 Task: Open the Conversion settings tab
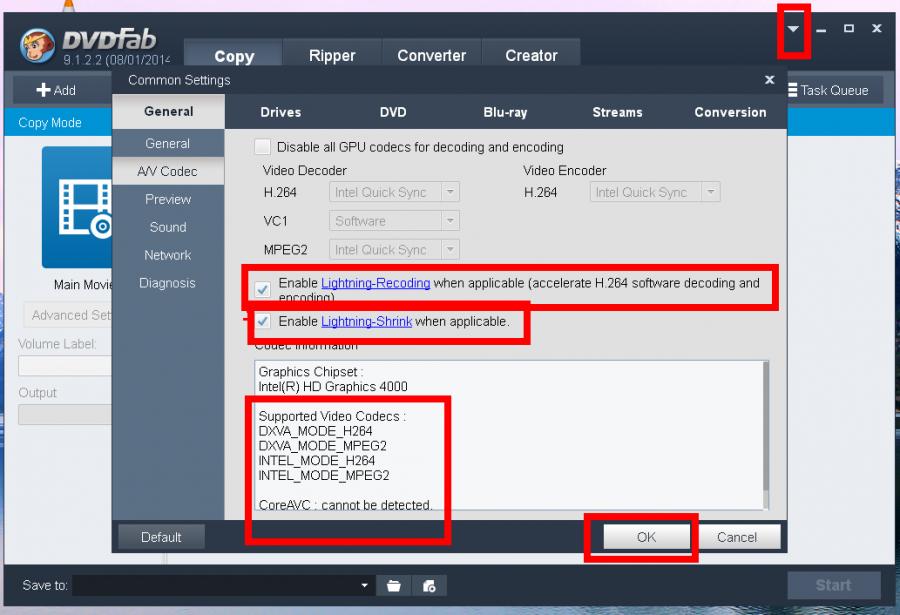730,112
